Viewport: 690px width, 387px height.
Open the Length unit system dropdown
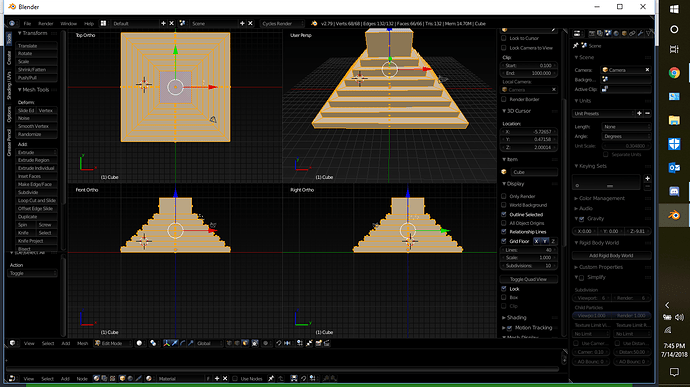click(626, 126)
